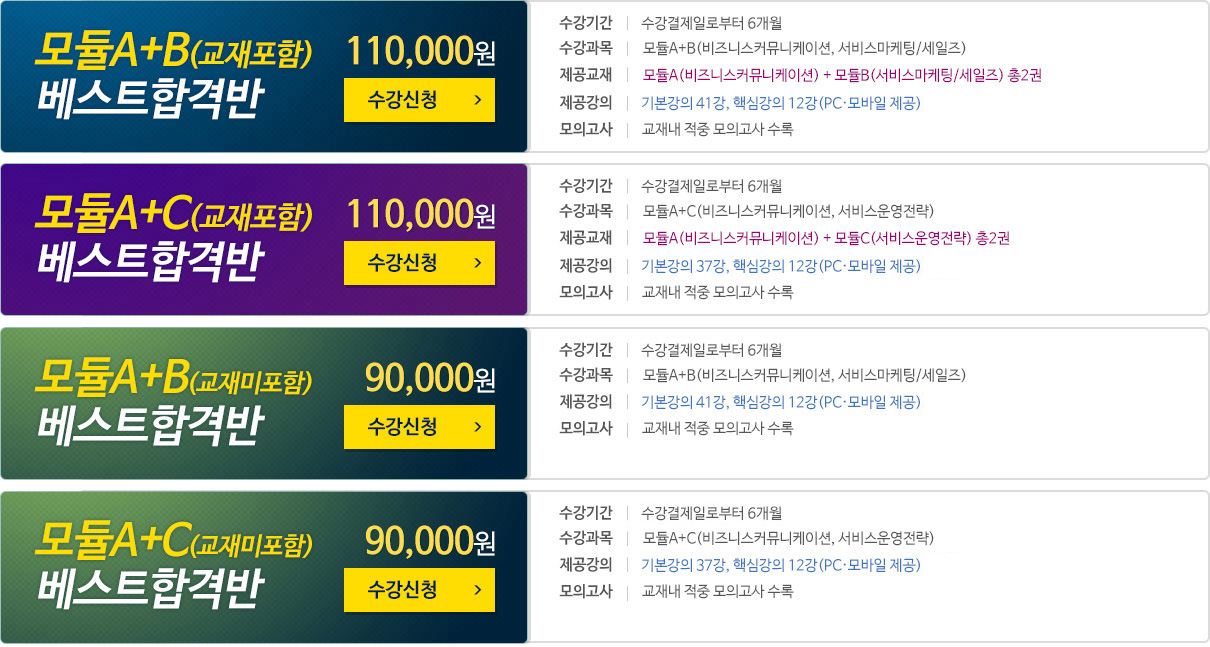Image resolution: width=1210 pixels, height=647 pixels.
Task: Select the purple 모듈A+C(교재포함) 베스트합격반 banner title
Action: 175,239
